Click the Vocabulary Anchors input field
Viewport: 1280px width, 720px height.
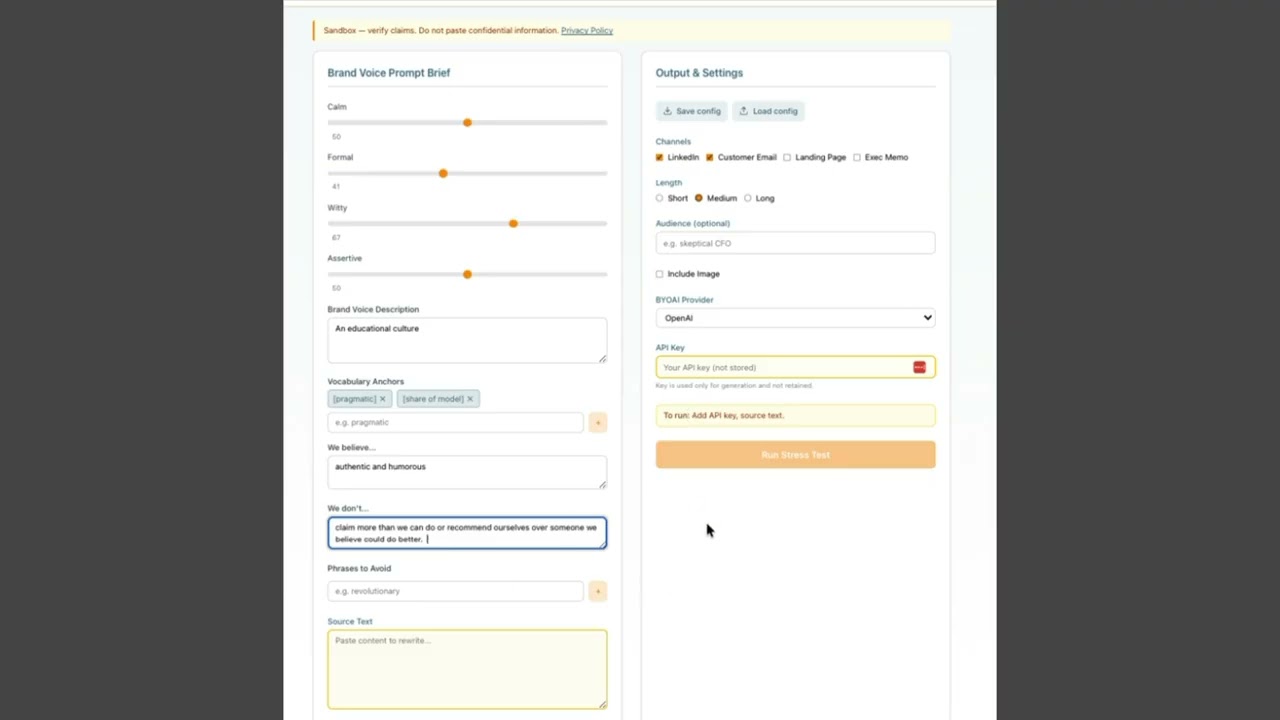(x=455, y=422)
